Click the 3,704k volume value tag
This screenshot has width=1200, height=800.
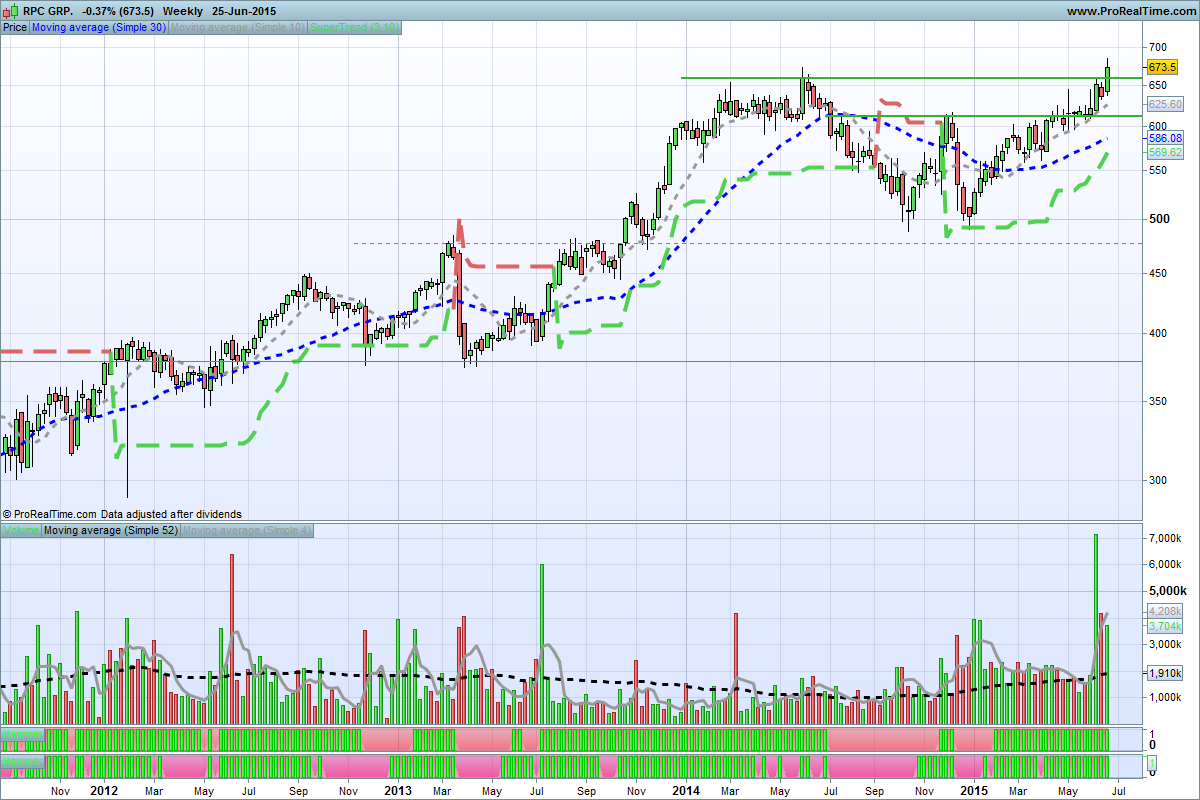pyautogui.click(x=1165, y=625)
